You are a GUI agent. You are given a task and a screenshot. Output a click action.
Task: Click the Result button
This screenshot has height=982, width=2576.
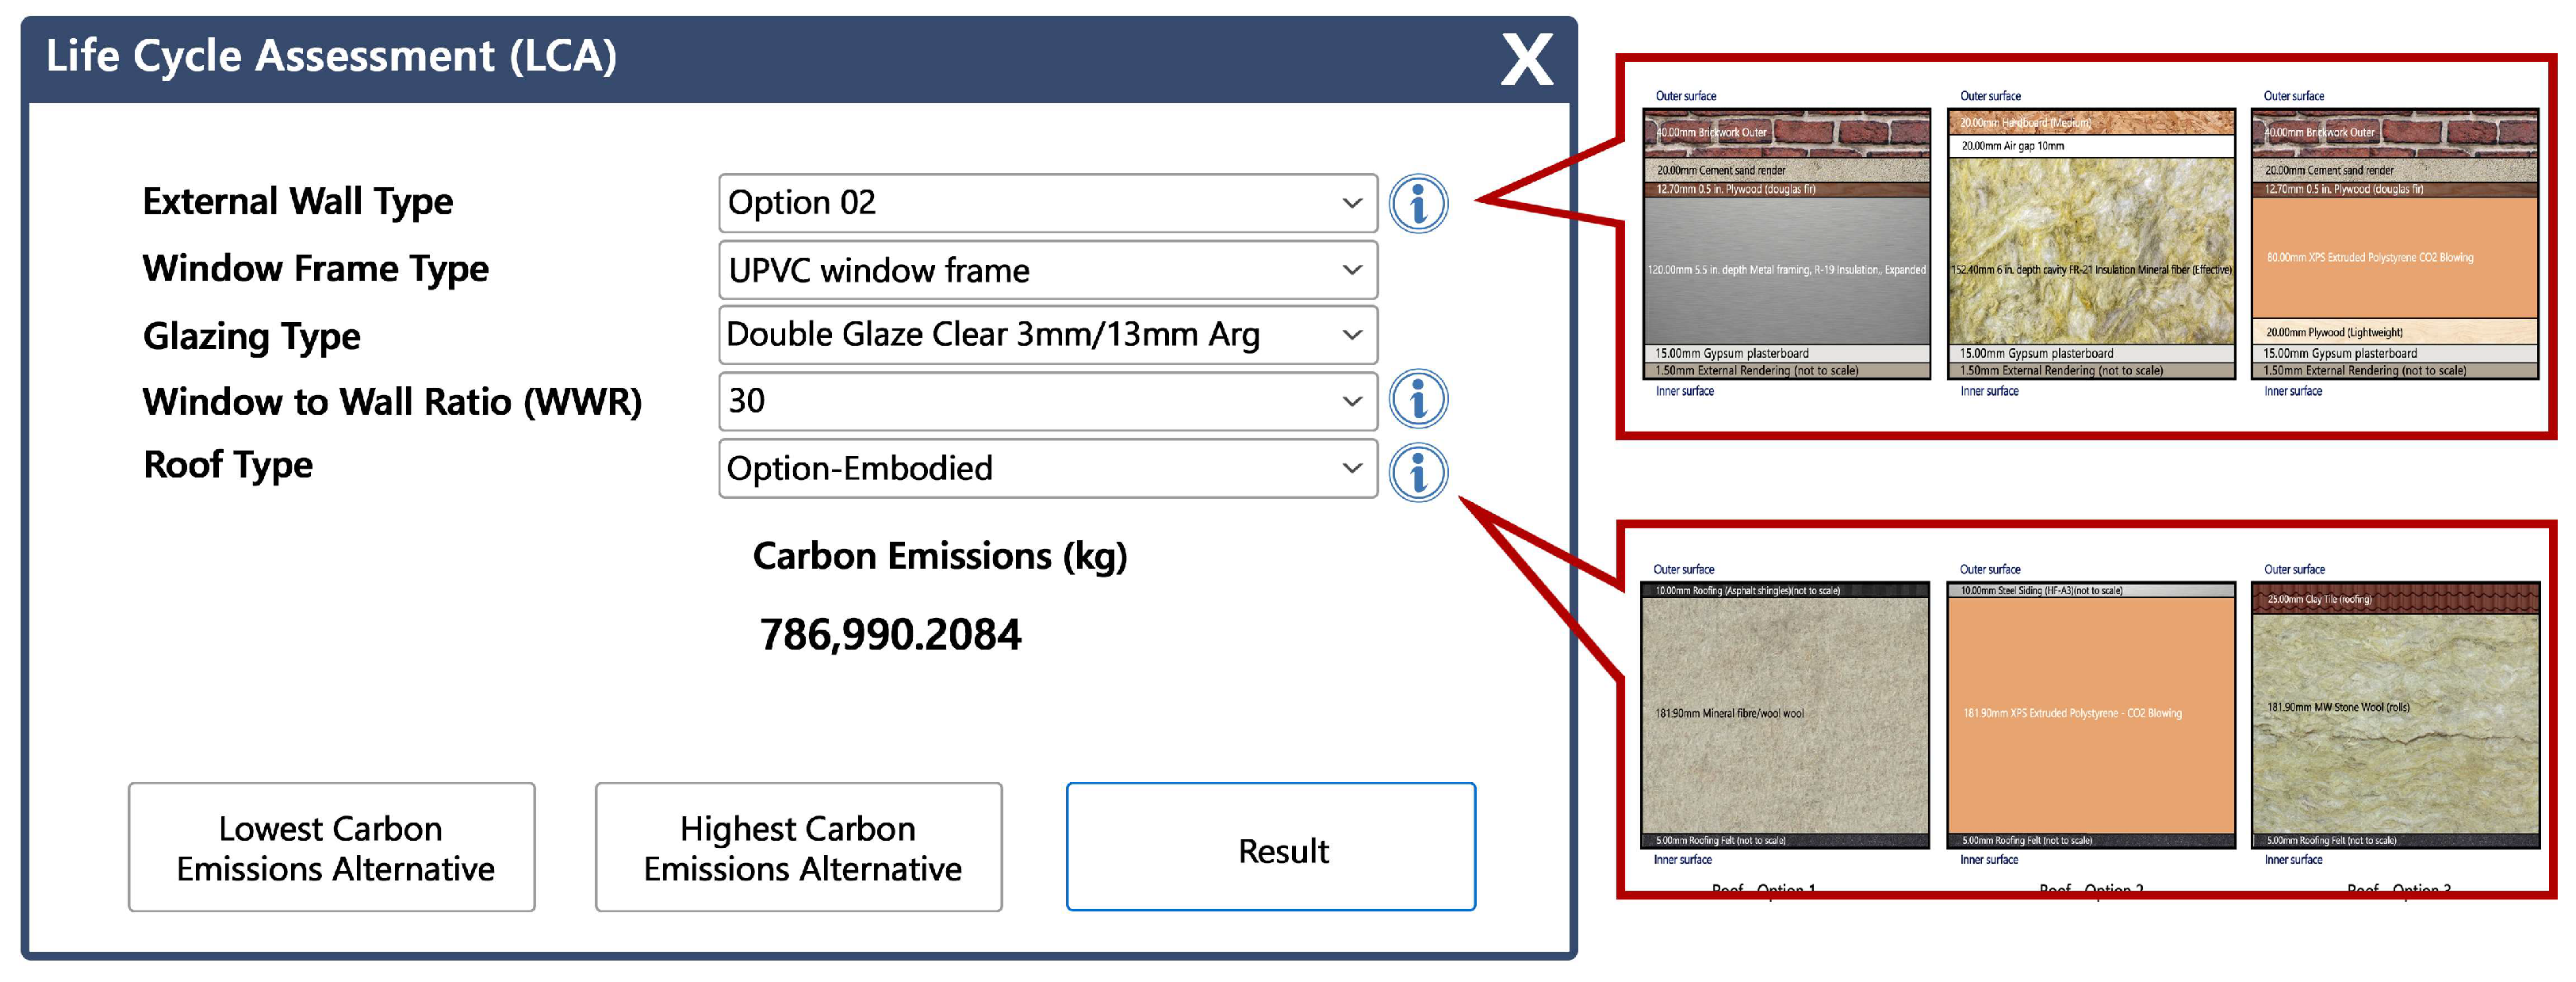click(1270, 847)
